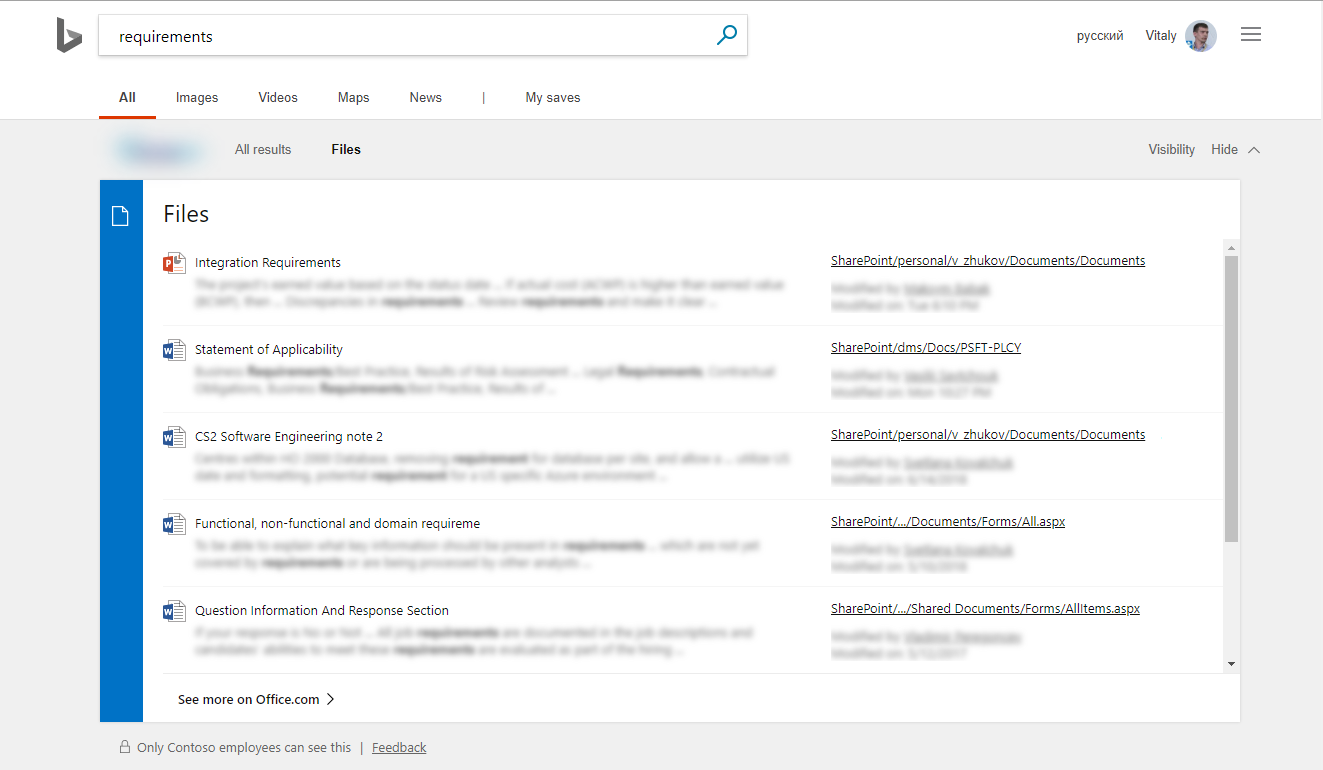
Task: Click the Bing logo
Action: pyautogui.click(x=69, y=36)
